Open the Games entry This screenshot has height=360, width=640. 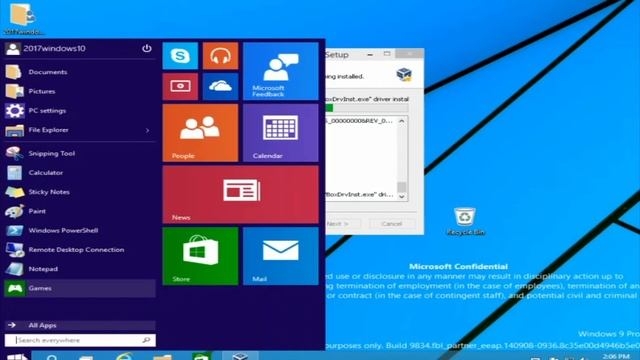[x=80, y=288]
